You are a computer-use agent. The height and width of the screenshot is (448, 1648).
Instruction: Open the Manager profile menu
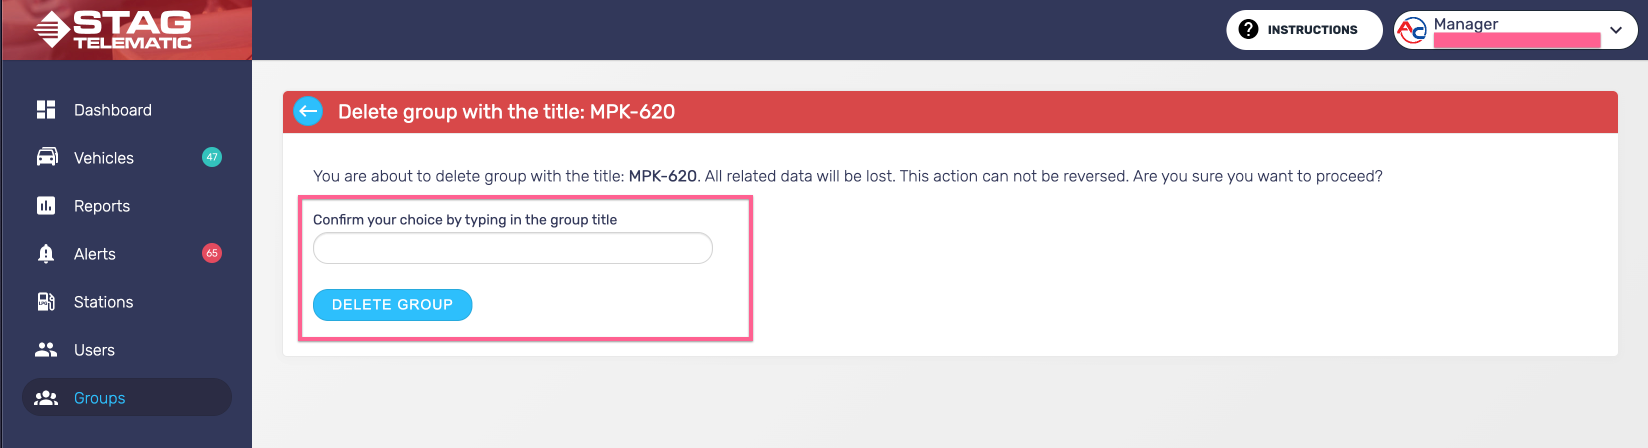(1516, 30)
